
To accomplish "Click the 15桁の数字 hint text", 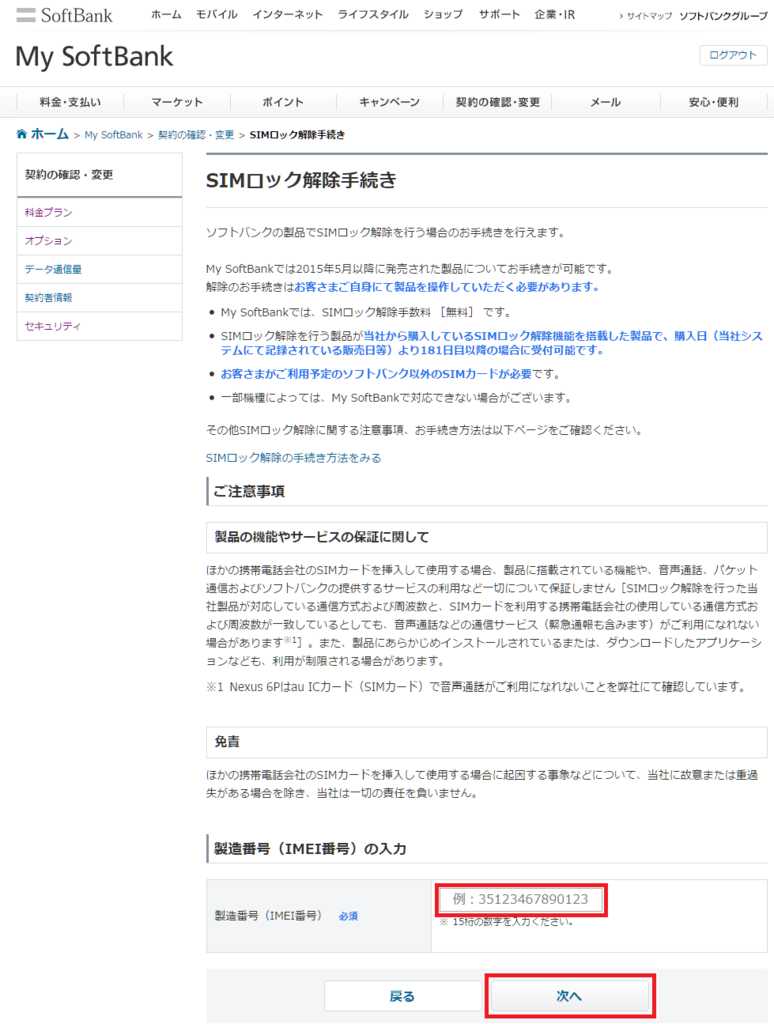I will (x=506, y=922).
